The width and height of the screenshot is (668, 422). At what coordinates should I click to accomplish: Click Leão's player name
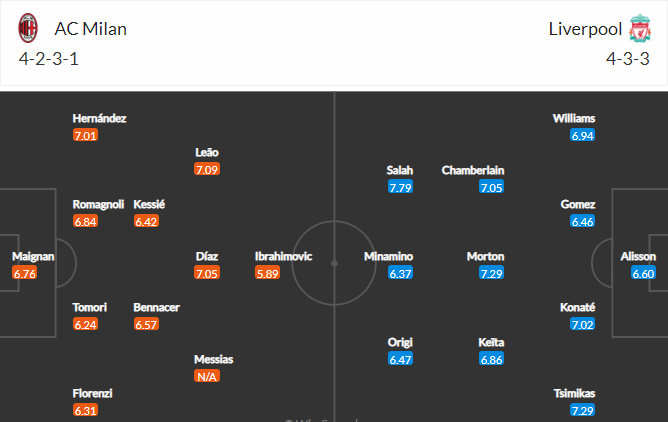click(207, 153)
